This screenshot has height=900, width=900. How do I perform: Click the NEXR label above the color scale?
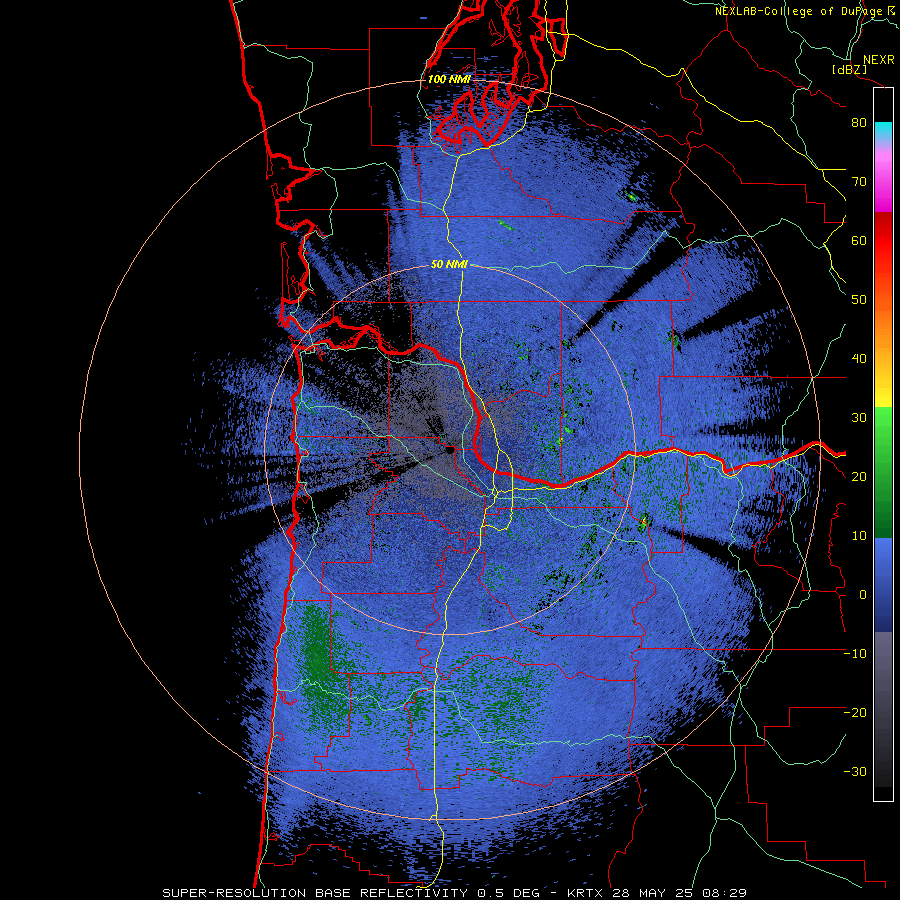pos(879,60)
